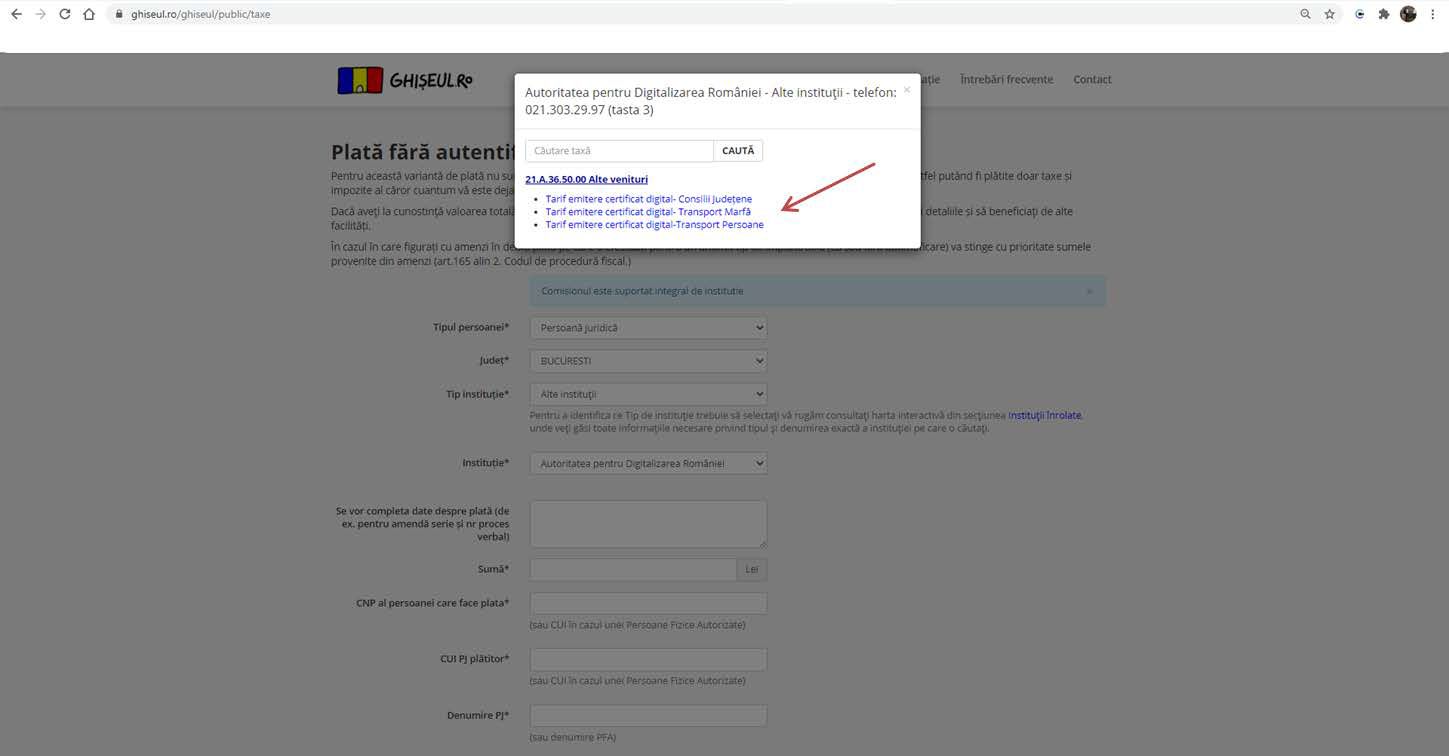The height and width of the screenshot is (756, 1449).
Task: Click the browser back arrow
Action: coord(16,14)
